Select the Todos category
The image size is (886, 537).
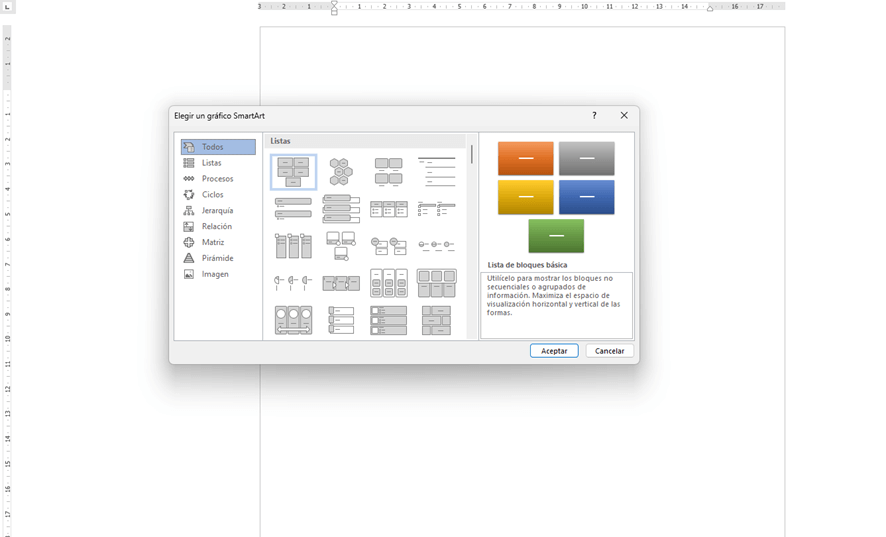click(218, 147)
